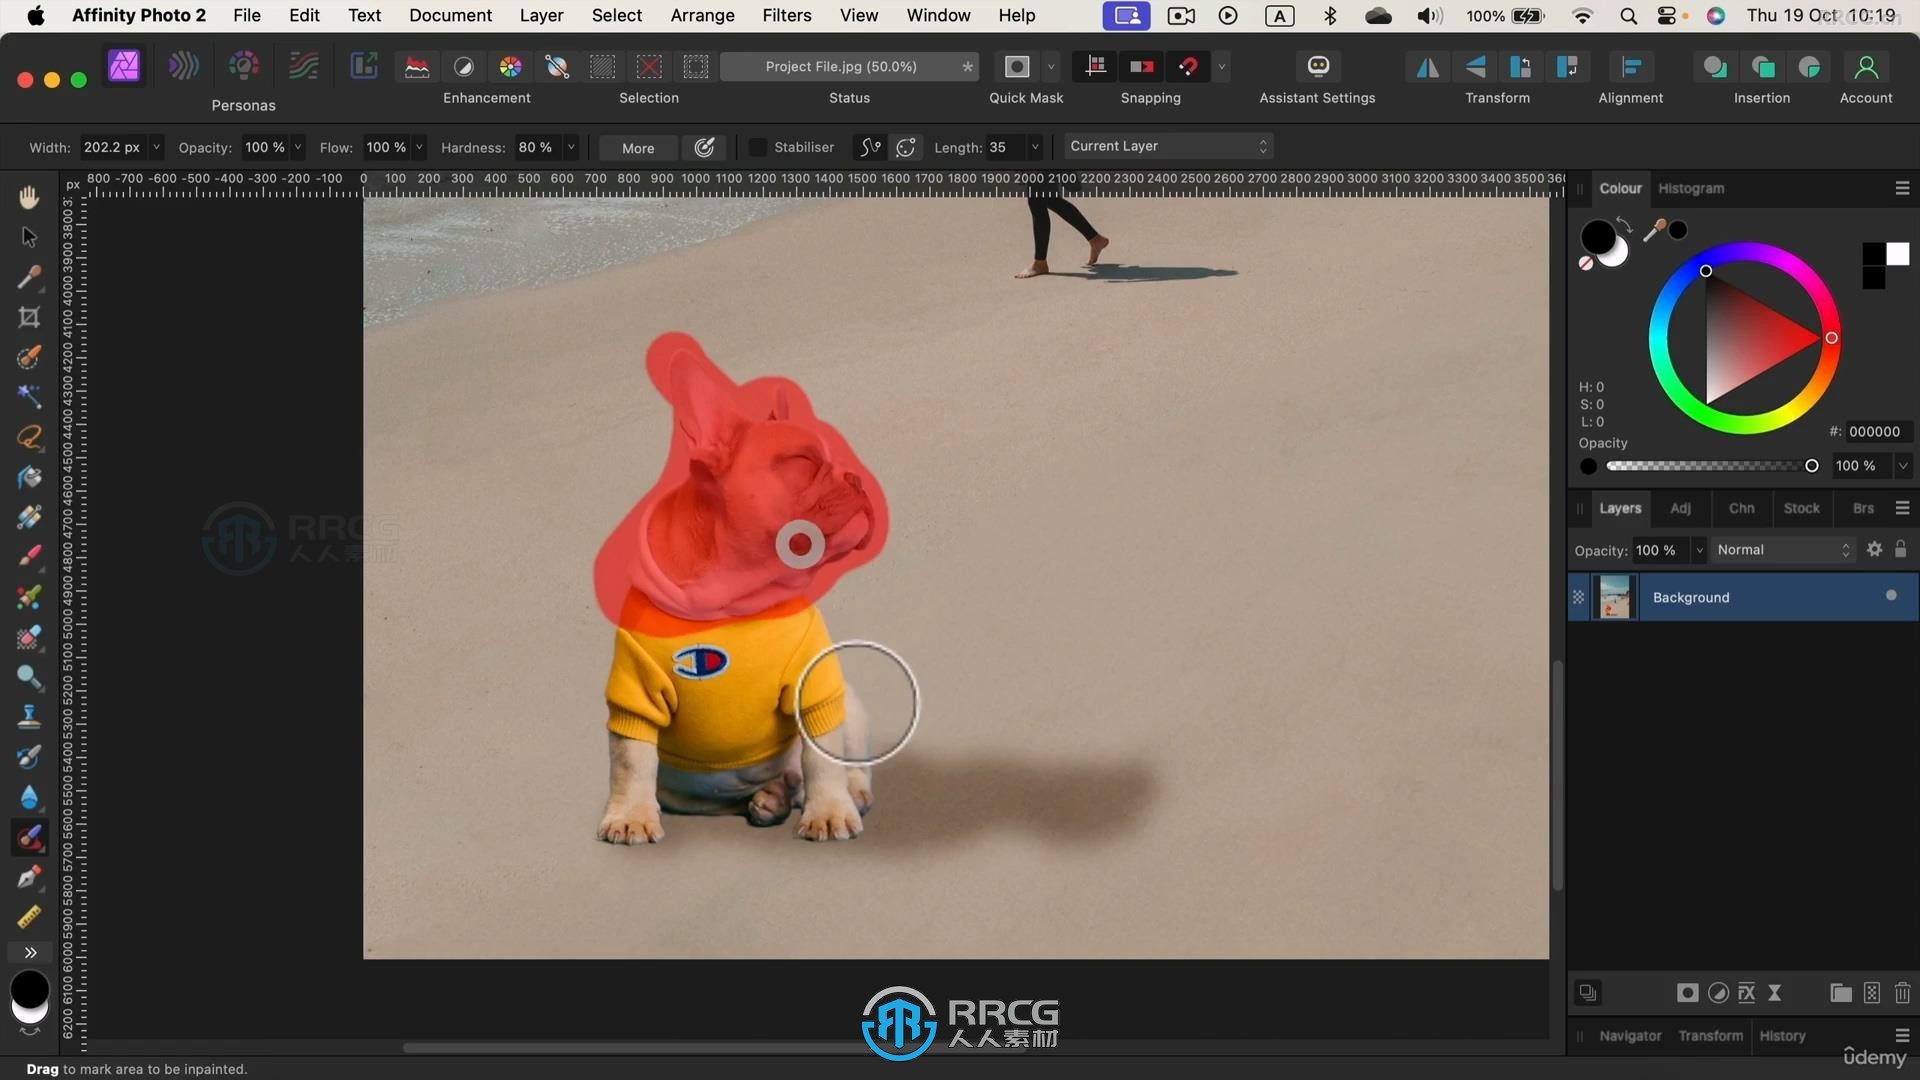The height and width of the screenshot is (1080, 1920).
Task: Expand the Quick Mask options arrow
Action: (x=1051, y=66)
